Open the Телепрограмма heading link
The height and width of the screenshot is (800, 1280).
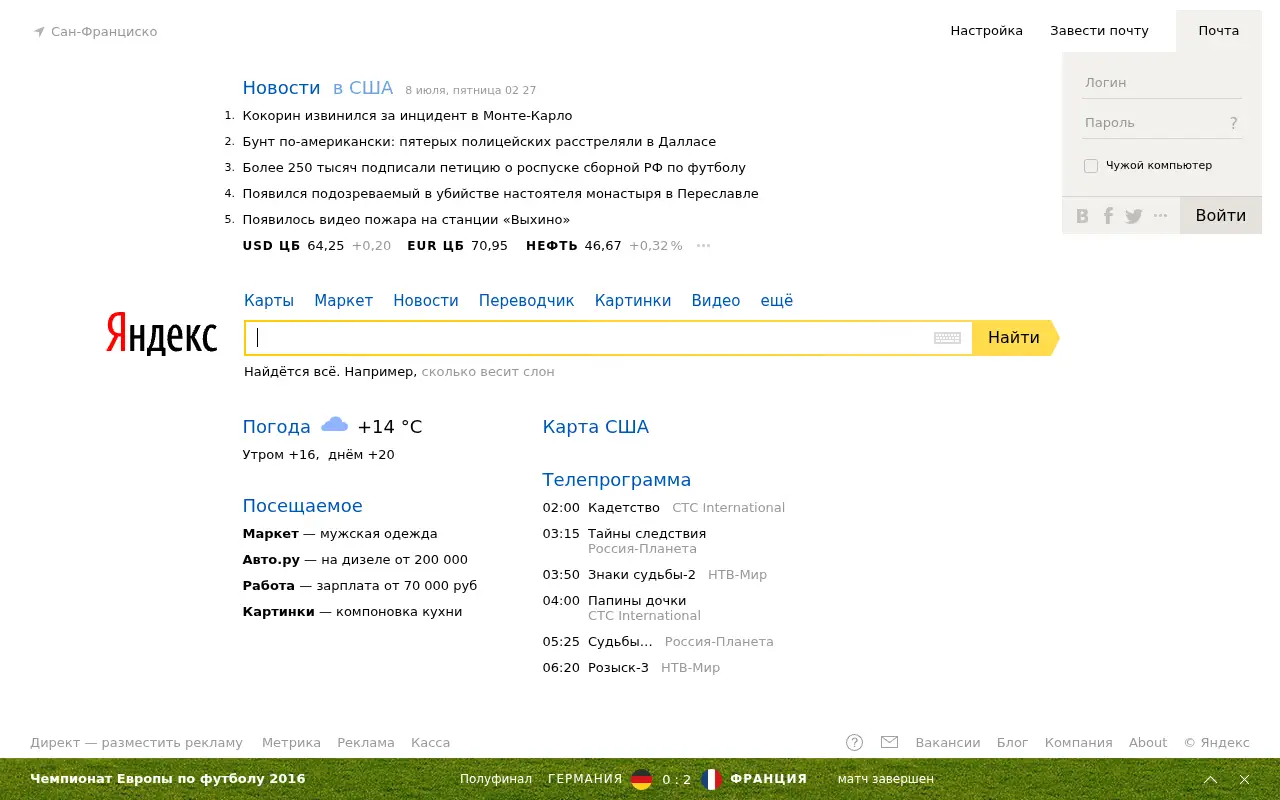pos(616,480)
